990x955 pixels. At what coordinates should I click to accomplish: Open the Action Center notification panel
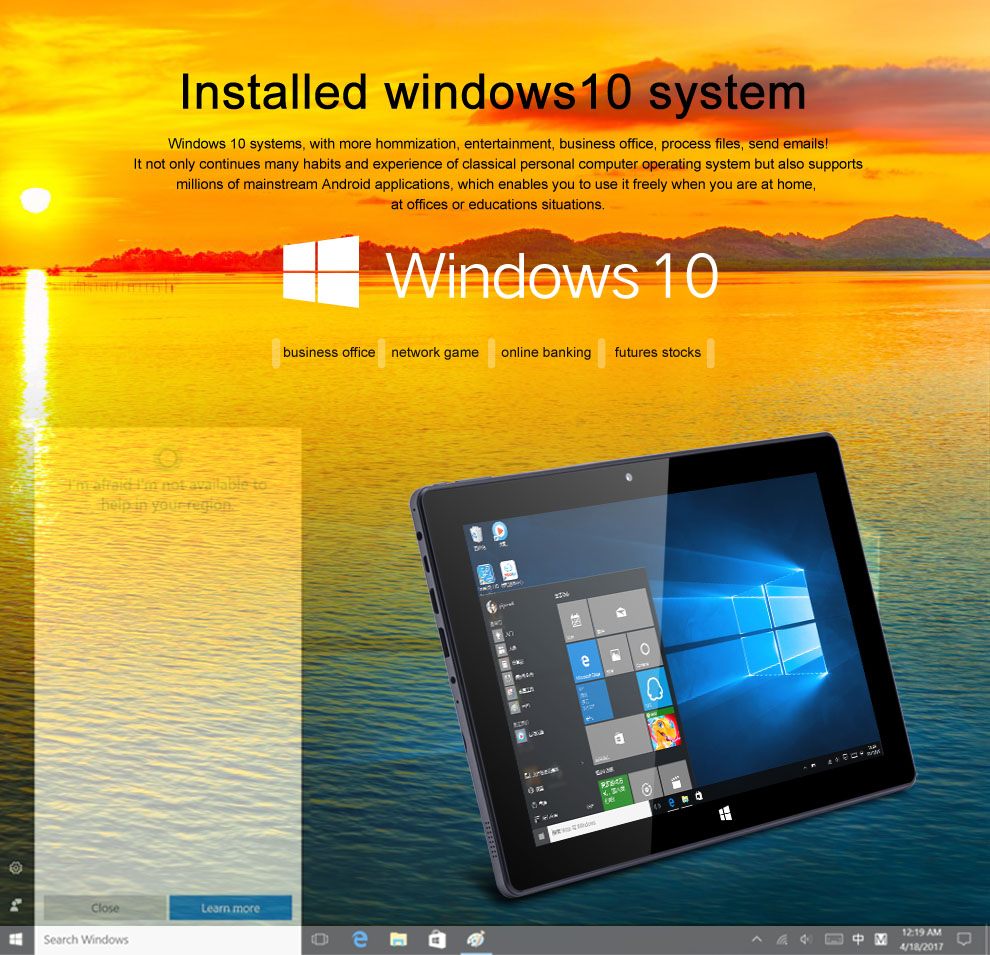pyautogui.click(x=964, y=940)
